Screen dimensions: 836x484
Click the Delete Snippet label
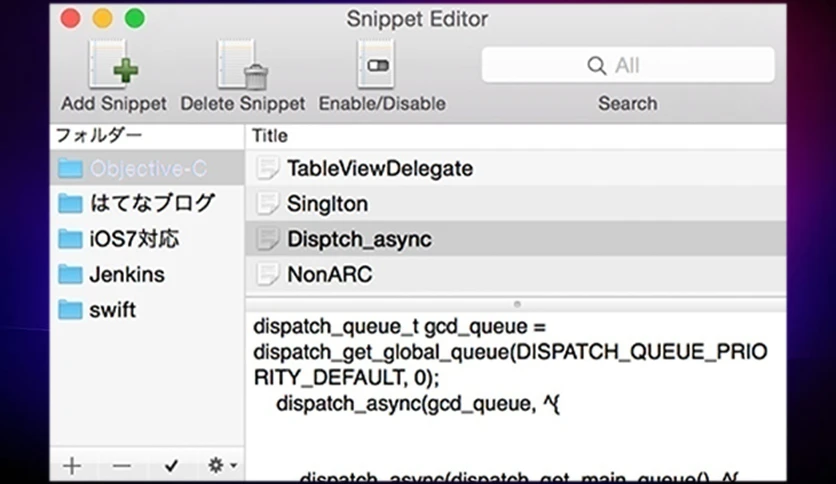[x=243, y=103]
